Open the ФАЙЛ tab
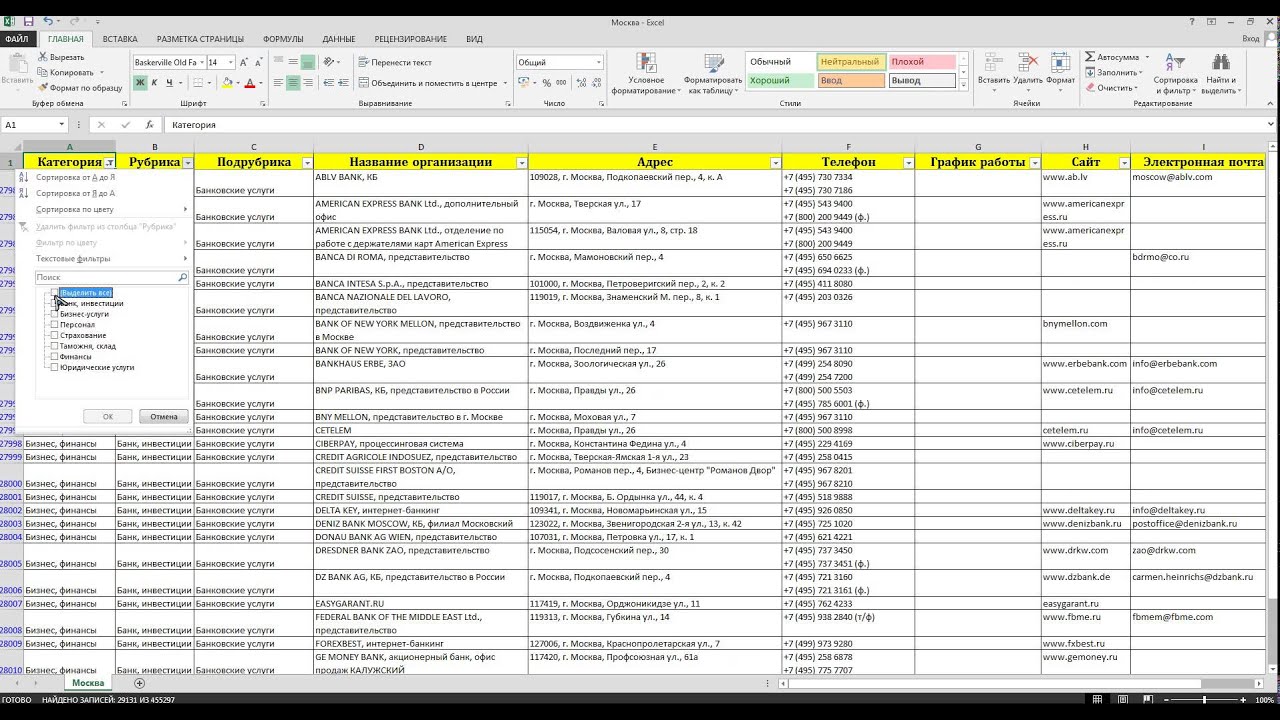 [x=16, y=39]
